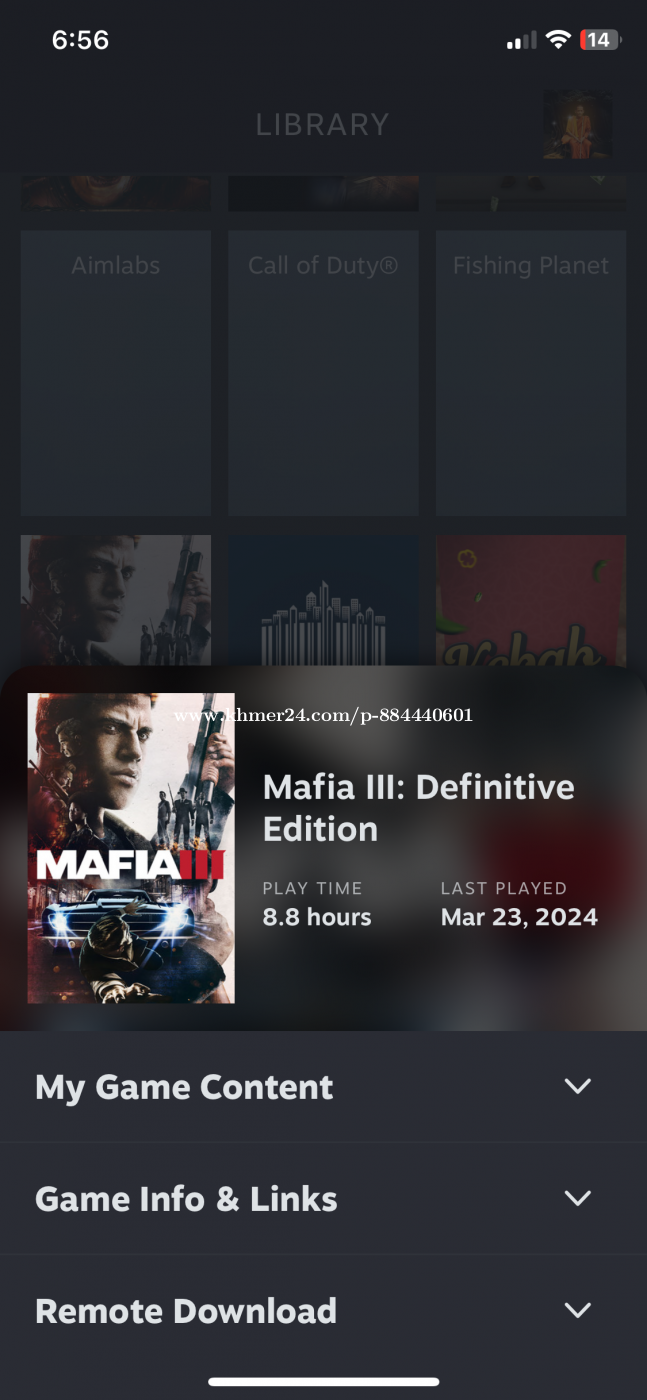
Task: Tap the Mafia III: Definitive Edition title
Action: pos(418,808)
